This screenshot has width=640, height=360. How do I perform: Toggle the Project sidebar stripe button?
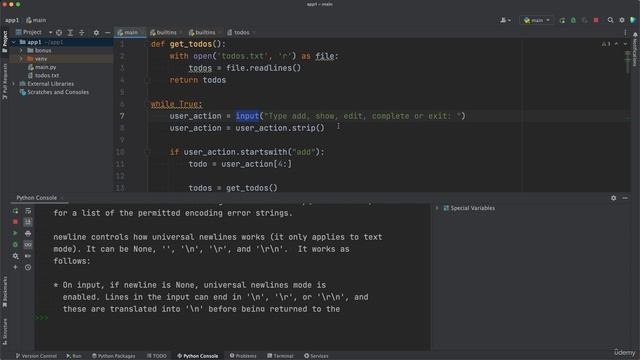[x=4, y=42]
